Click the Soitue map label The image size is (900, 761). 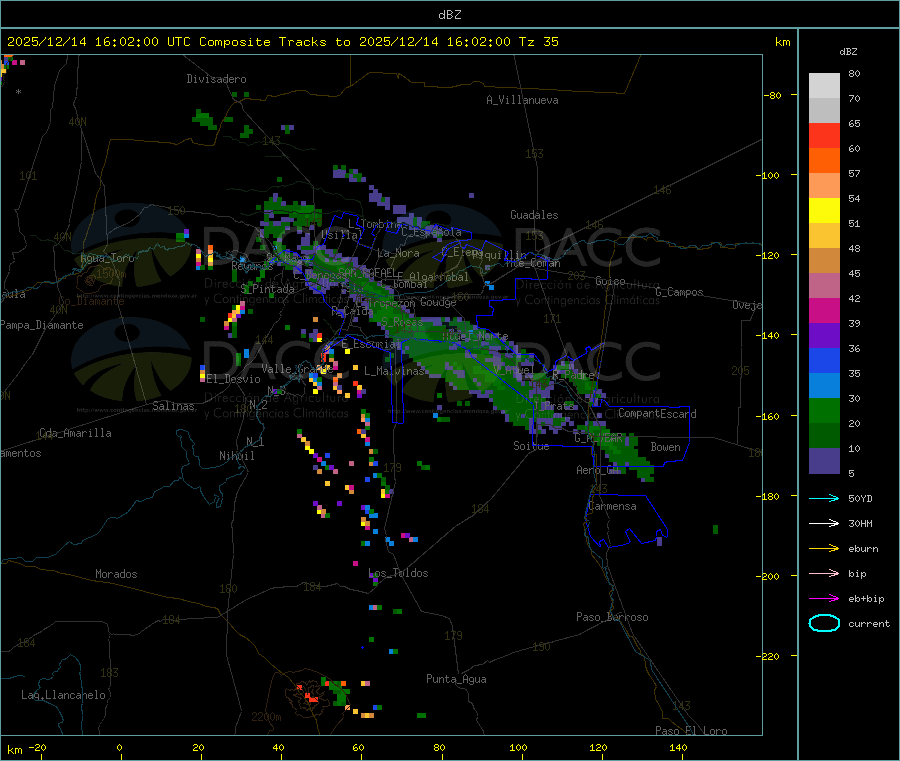pyautogui.click(x=531, y=446)
